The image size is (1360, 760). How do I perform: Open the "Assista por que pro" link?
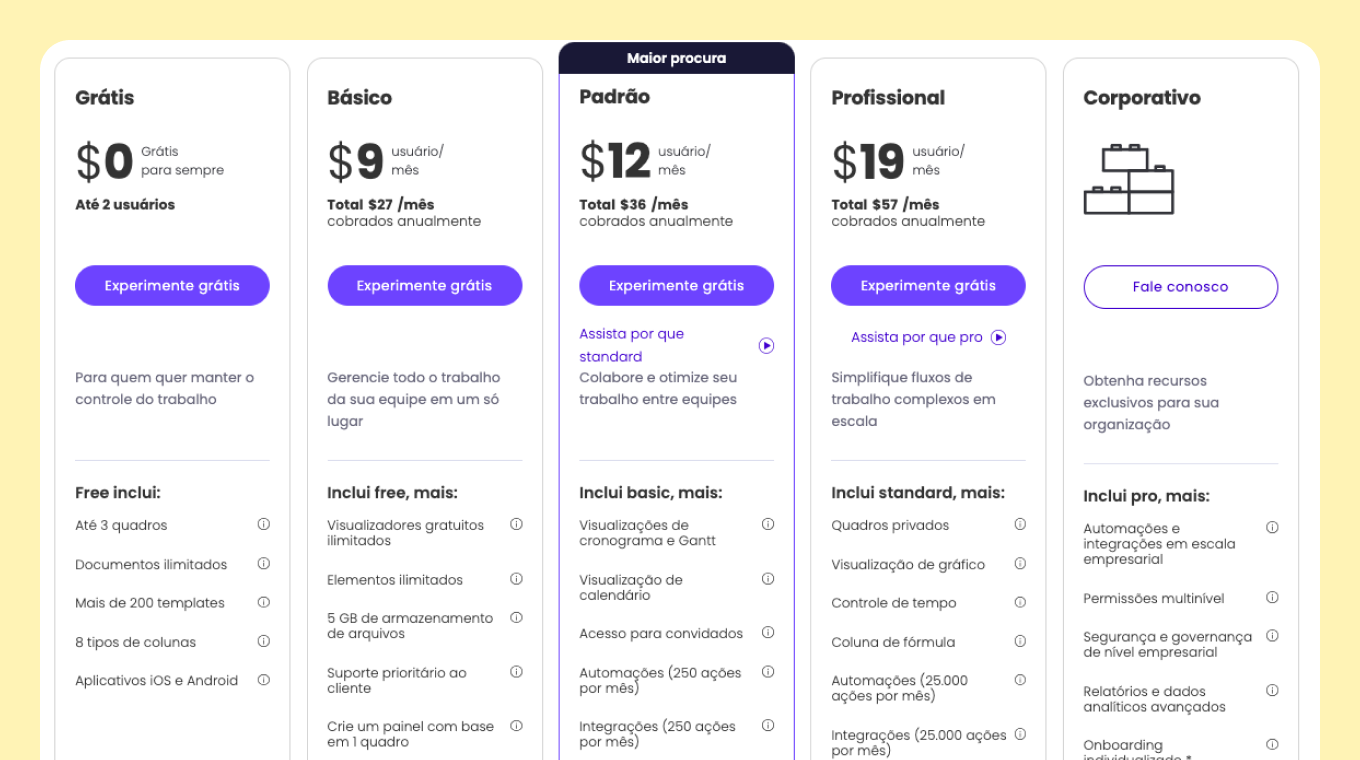click(917, 337)
